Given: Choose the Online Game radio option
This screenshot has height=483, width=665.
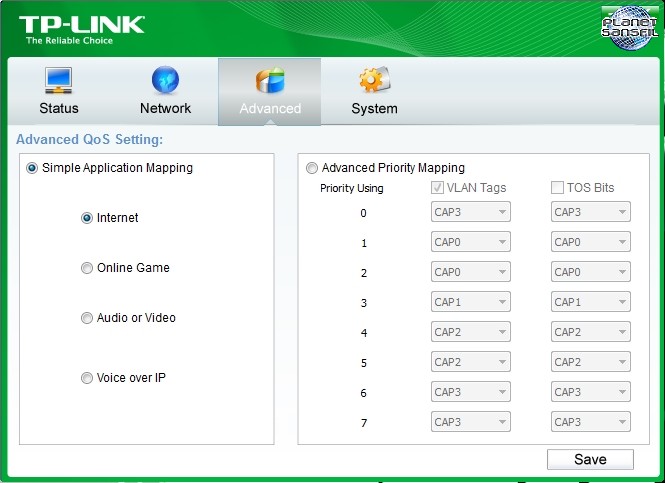Looking at the screenshot, I should 87,268.
